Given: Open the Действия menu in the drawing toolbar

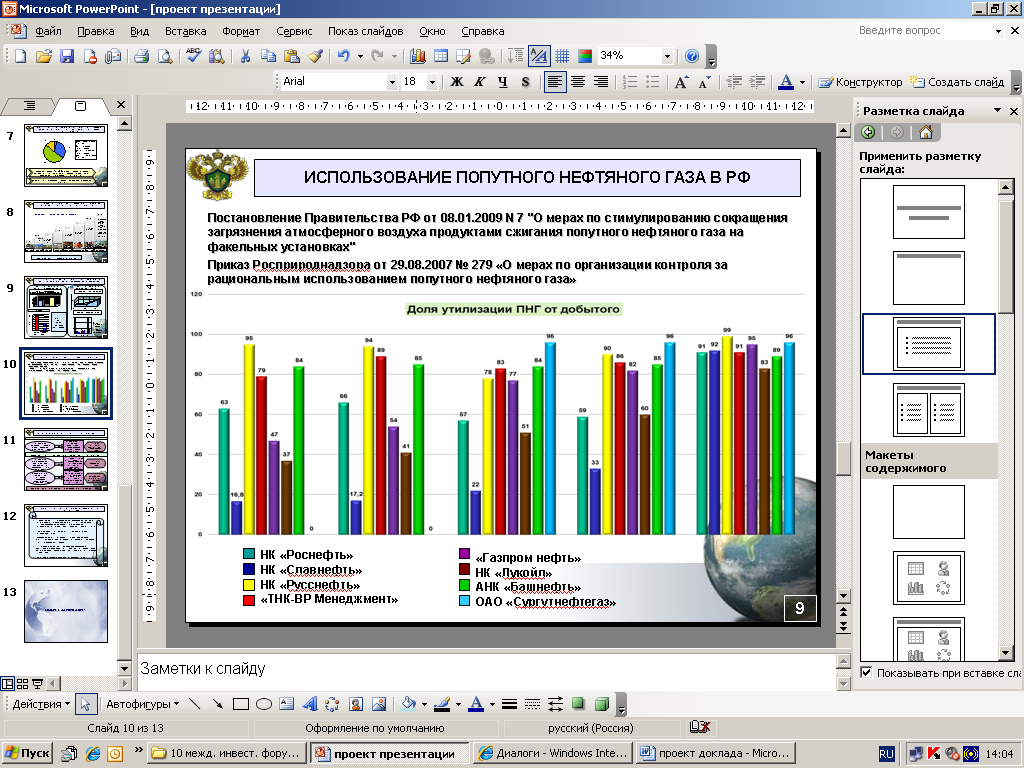Looking at the screenshot, I should pos(40,704).
